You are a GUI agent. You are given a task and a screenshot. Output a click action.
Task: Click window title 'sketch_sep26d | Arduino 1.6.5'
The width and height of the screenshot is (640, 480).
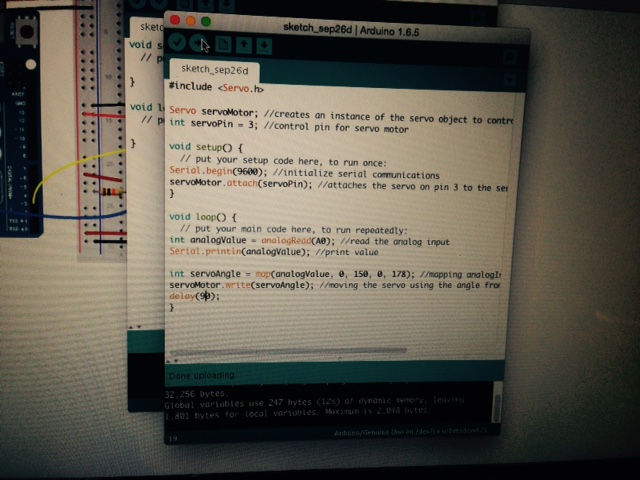(x=351, y=30)
